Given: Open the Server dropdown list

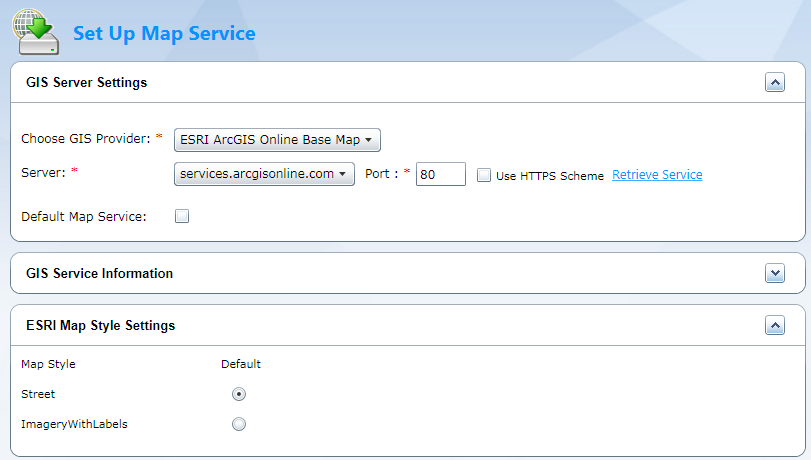Looking at the screenshot, I should [x=264, y=174].
